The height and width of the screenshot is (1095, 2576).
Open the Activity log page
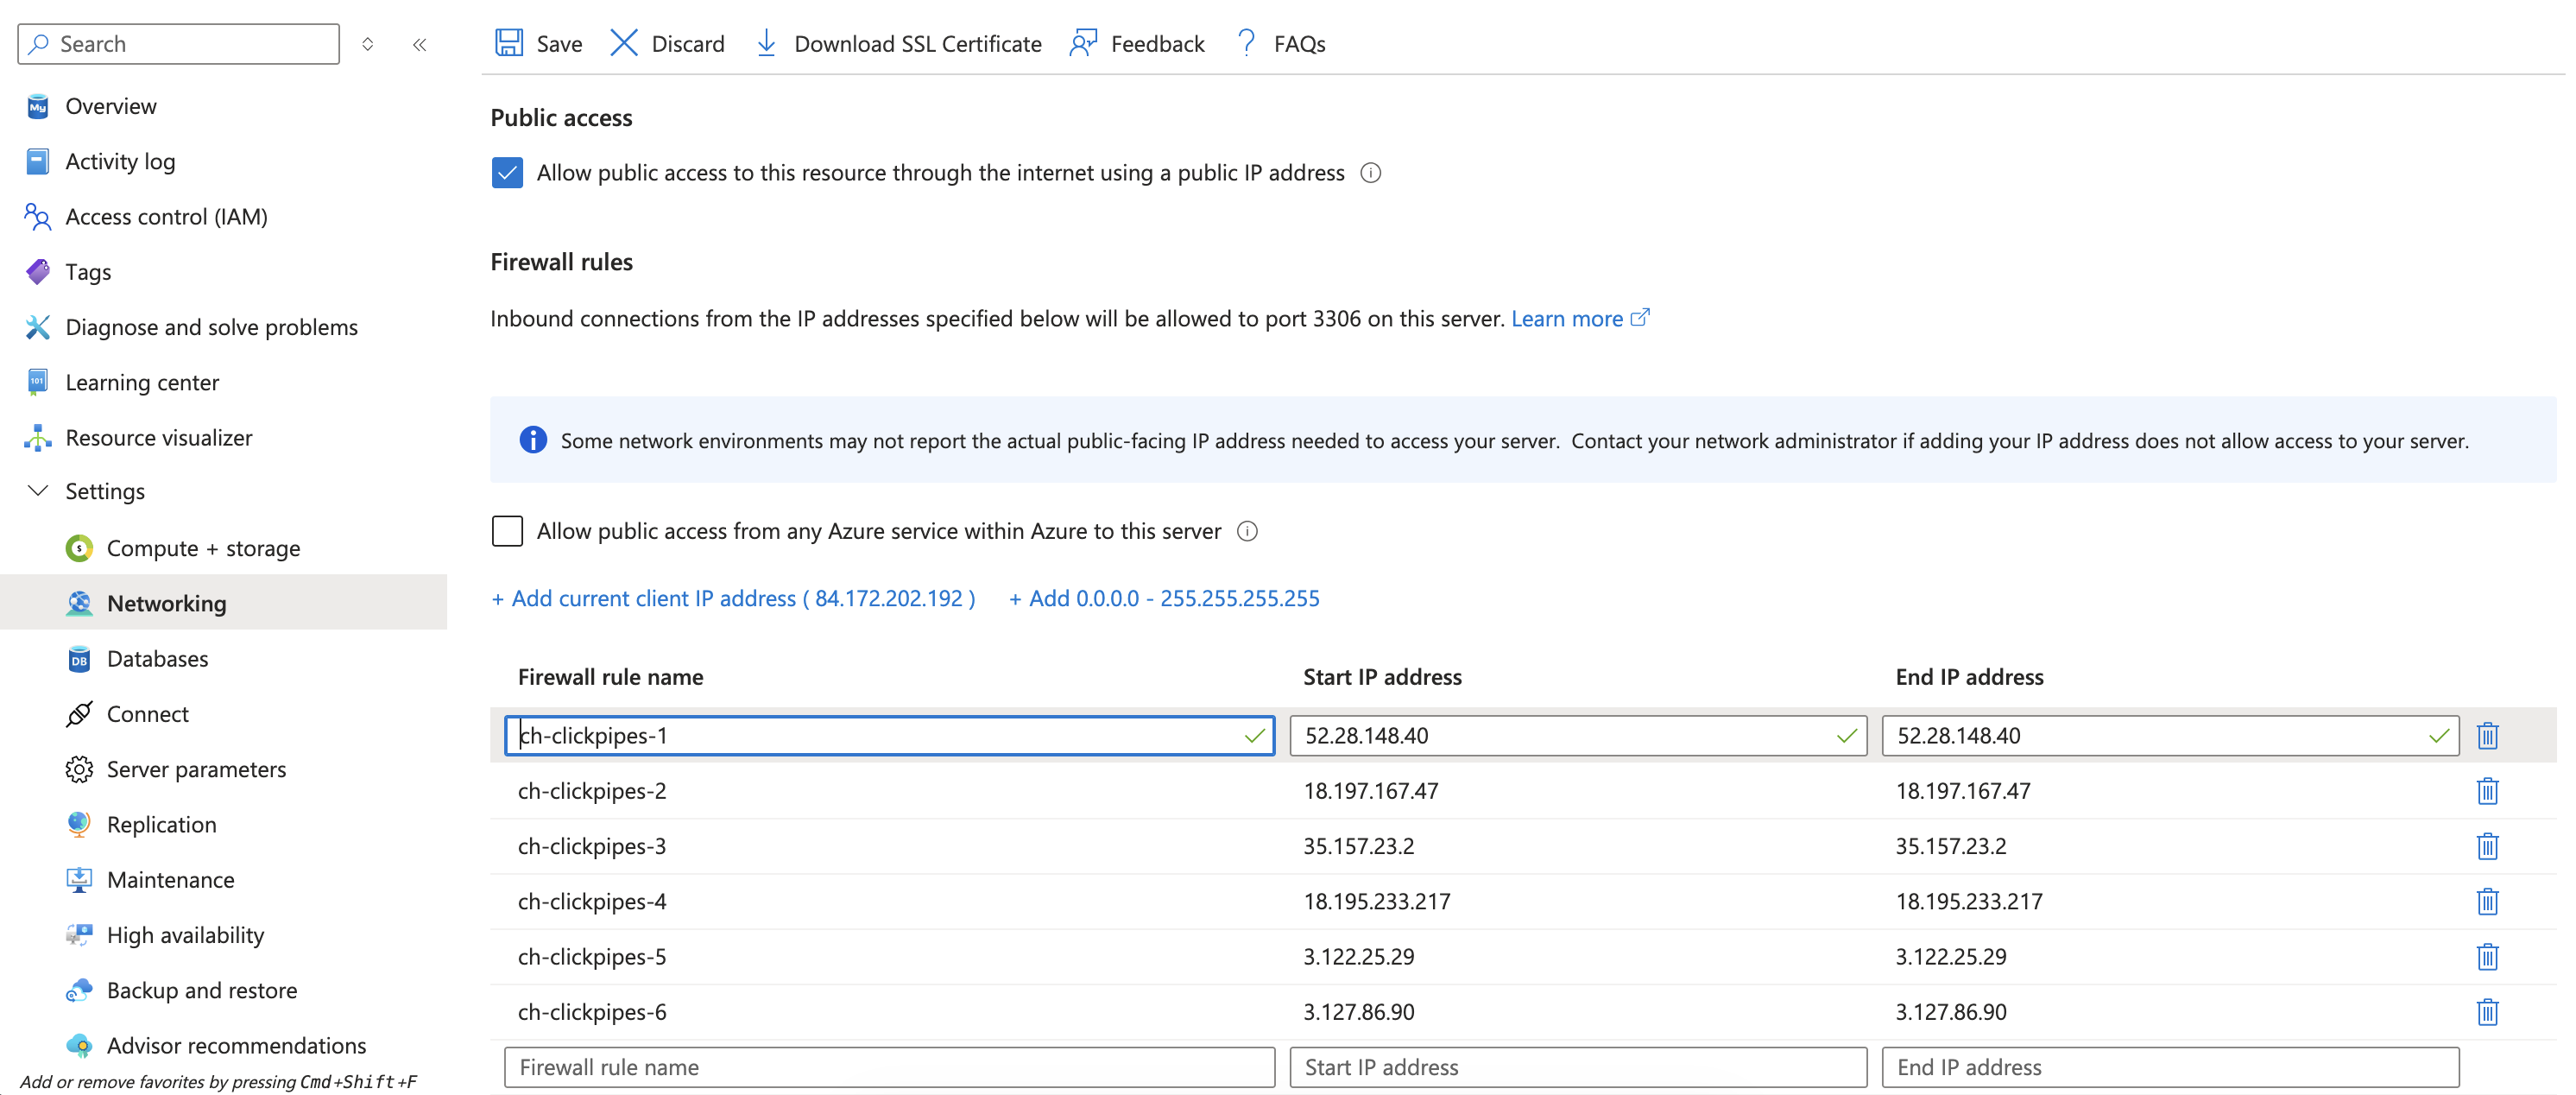(x=121, y=160)
